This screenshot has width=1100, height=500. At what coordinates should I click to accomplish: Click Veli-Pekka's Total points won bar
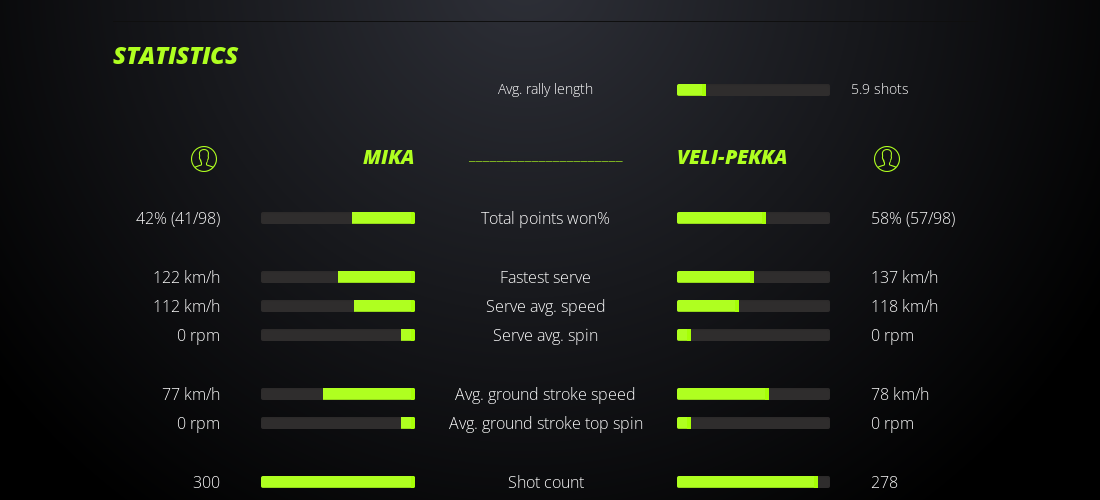click(x=753, y=218)
